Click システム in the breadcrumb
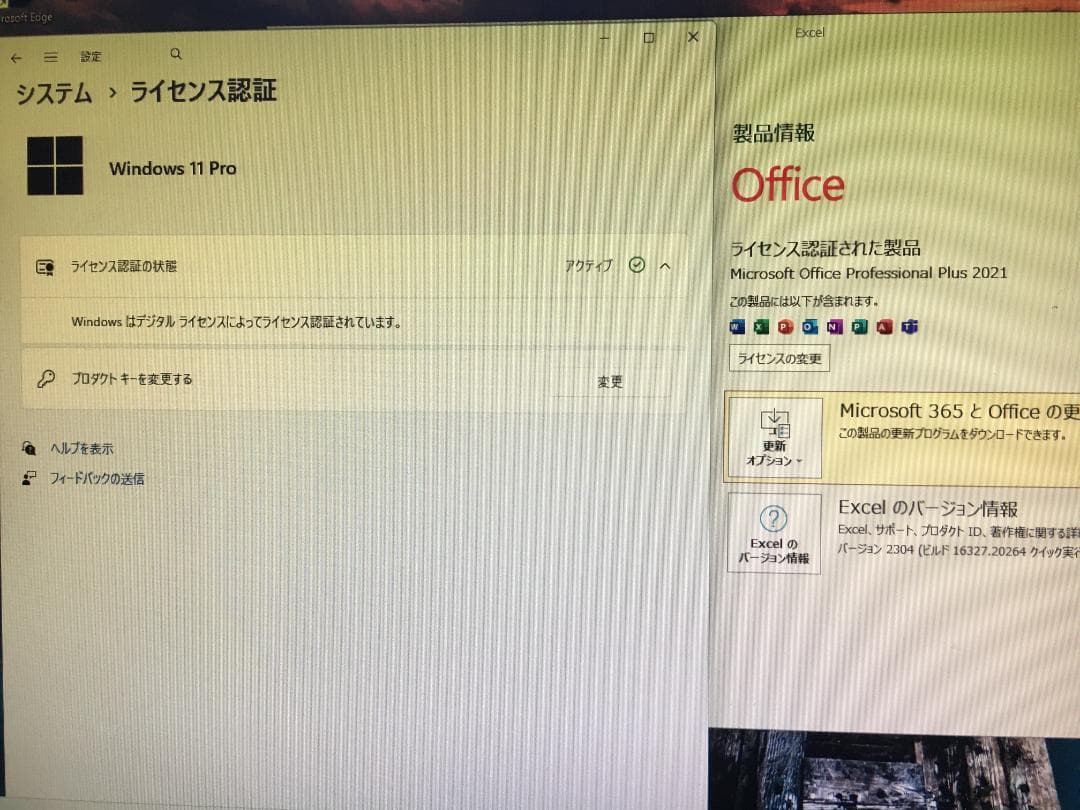1080x810 pixels. (52, 91)
